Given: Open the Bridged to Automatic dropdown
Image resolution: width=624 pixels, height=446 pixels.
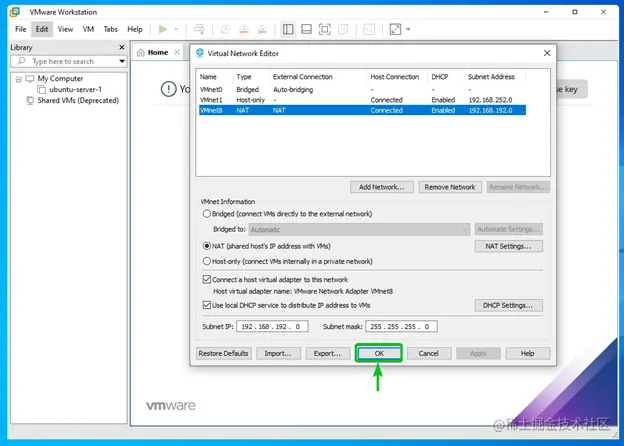Looking at the screenshot, I should 359,229.
